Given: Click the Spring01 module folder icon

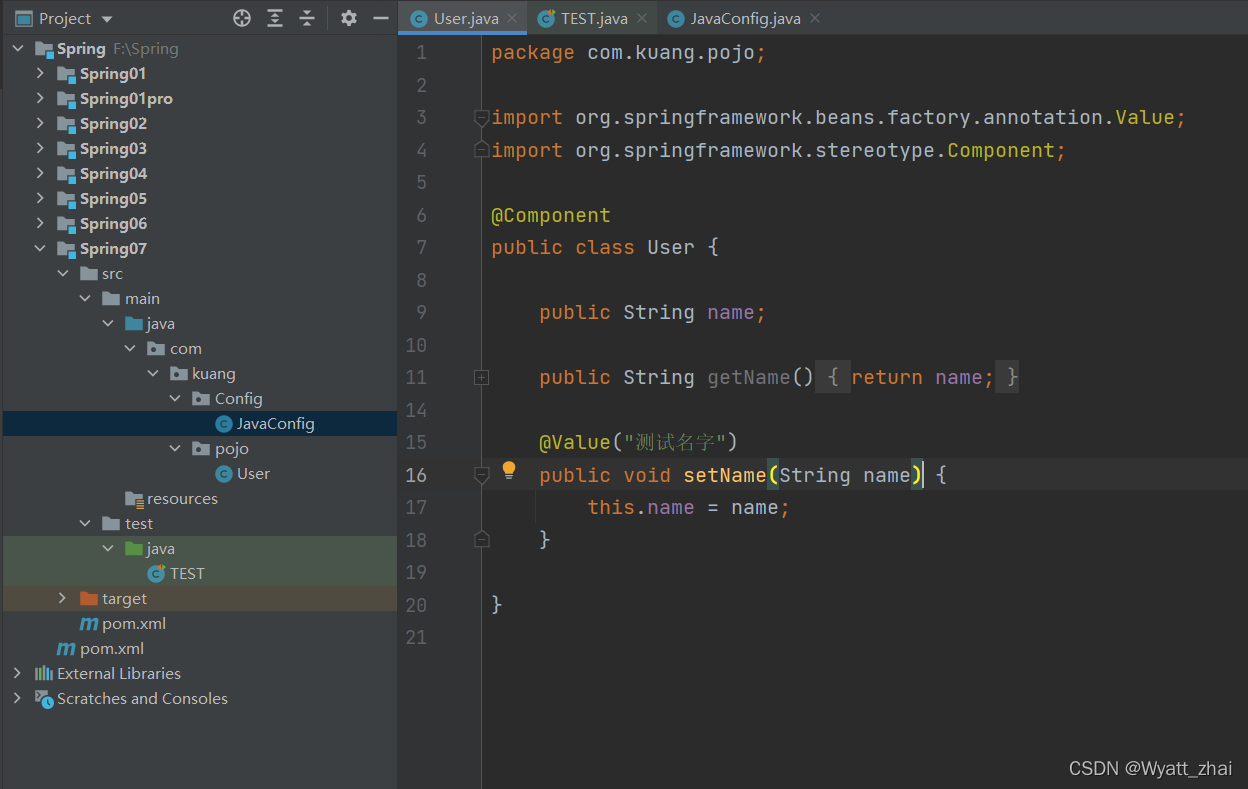Looking at the screenshot, I should pos(66,73).
